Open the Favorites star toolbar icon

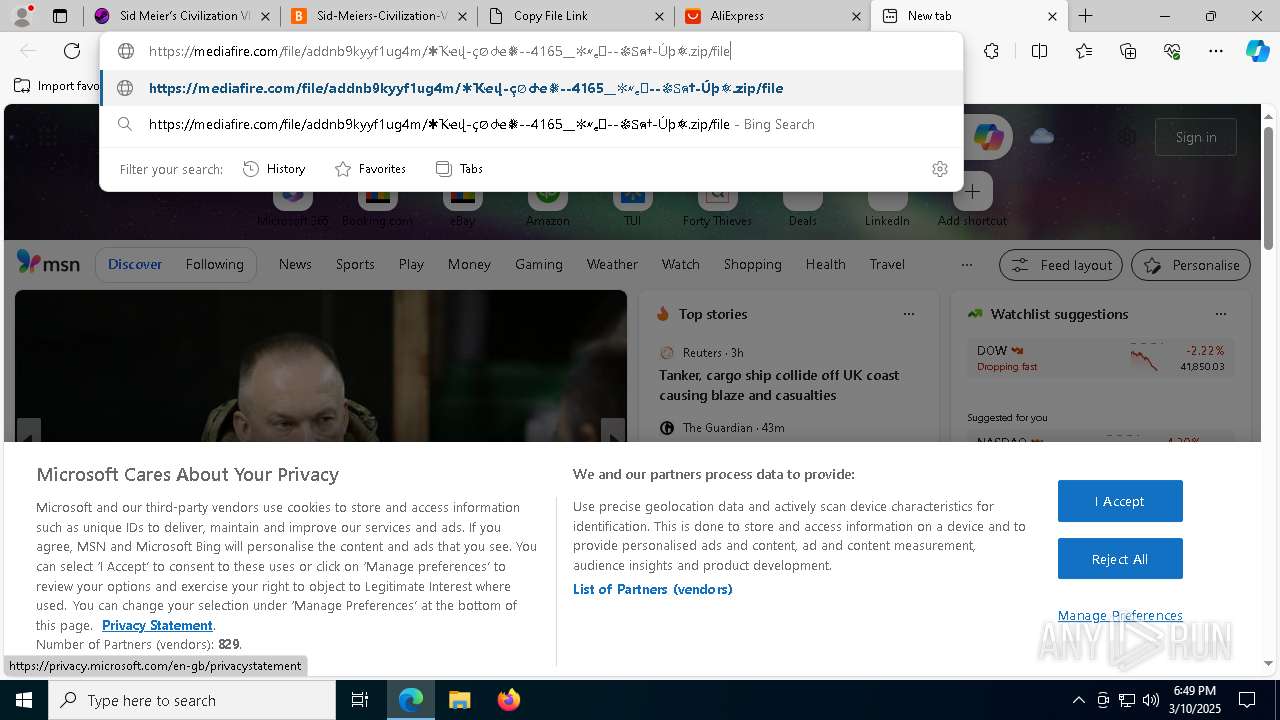click(1084, 51)
